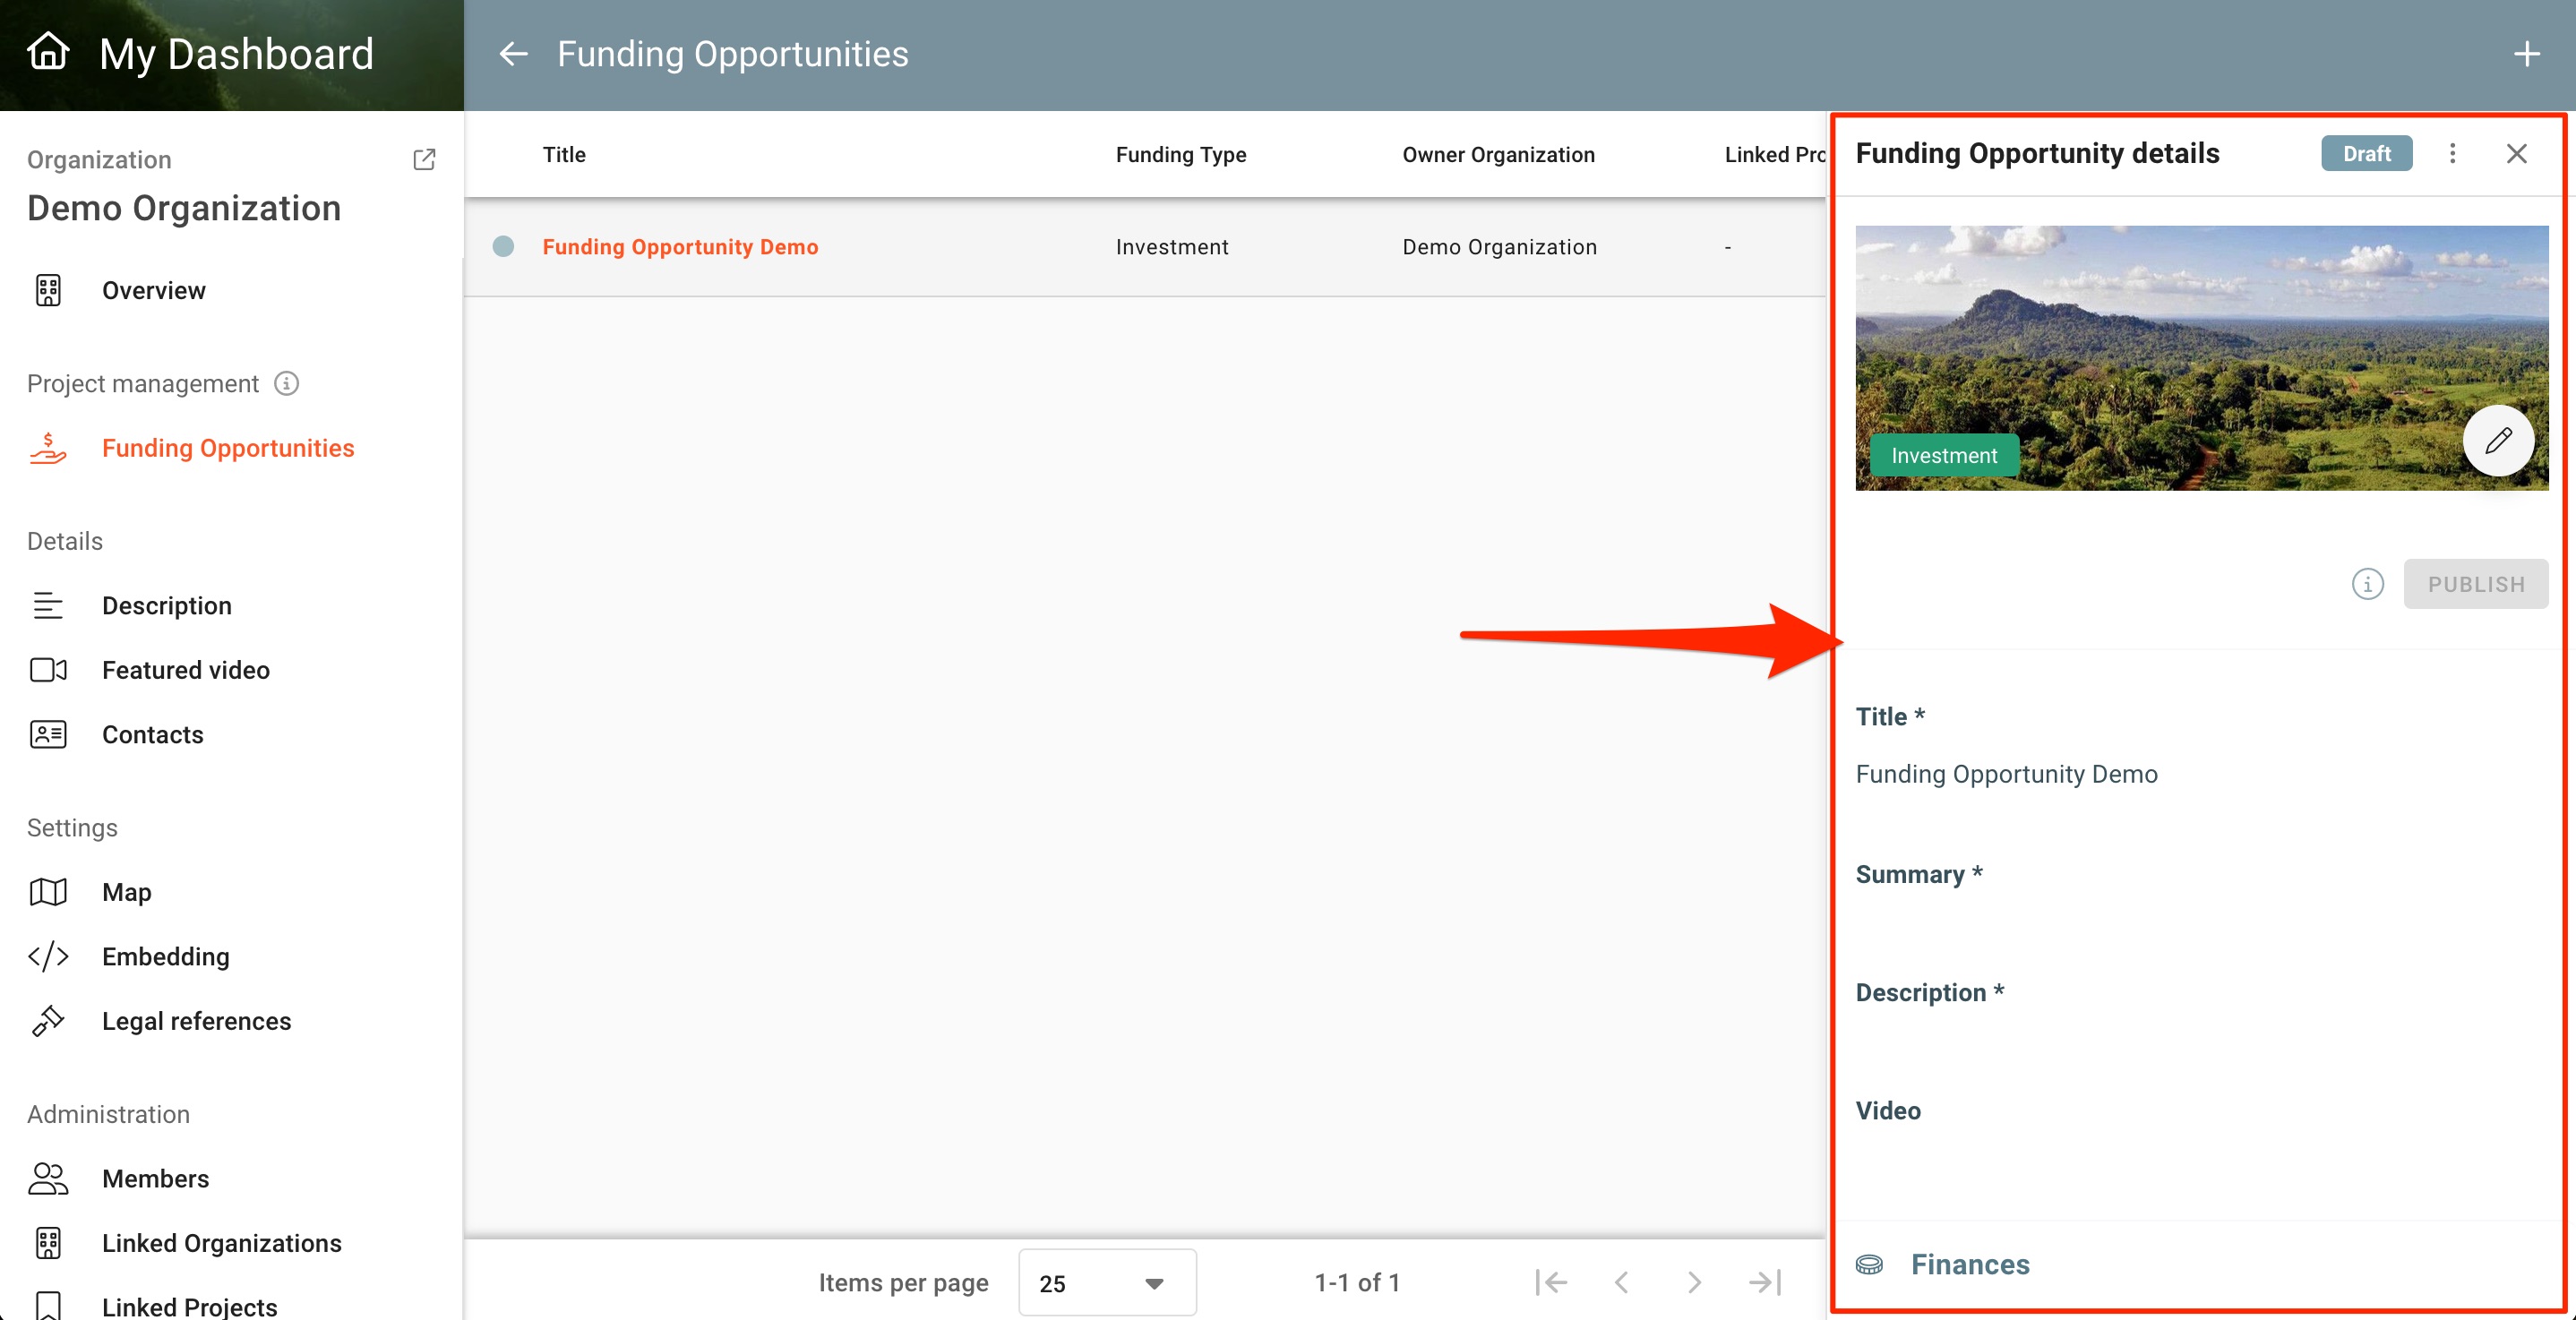Image resolution: width=2576 pixels, height=1320 pixels.
Task: Click the Draft status badge
Action: click(2366, 154)
